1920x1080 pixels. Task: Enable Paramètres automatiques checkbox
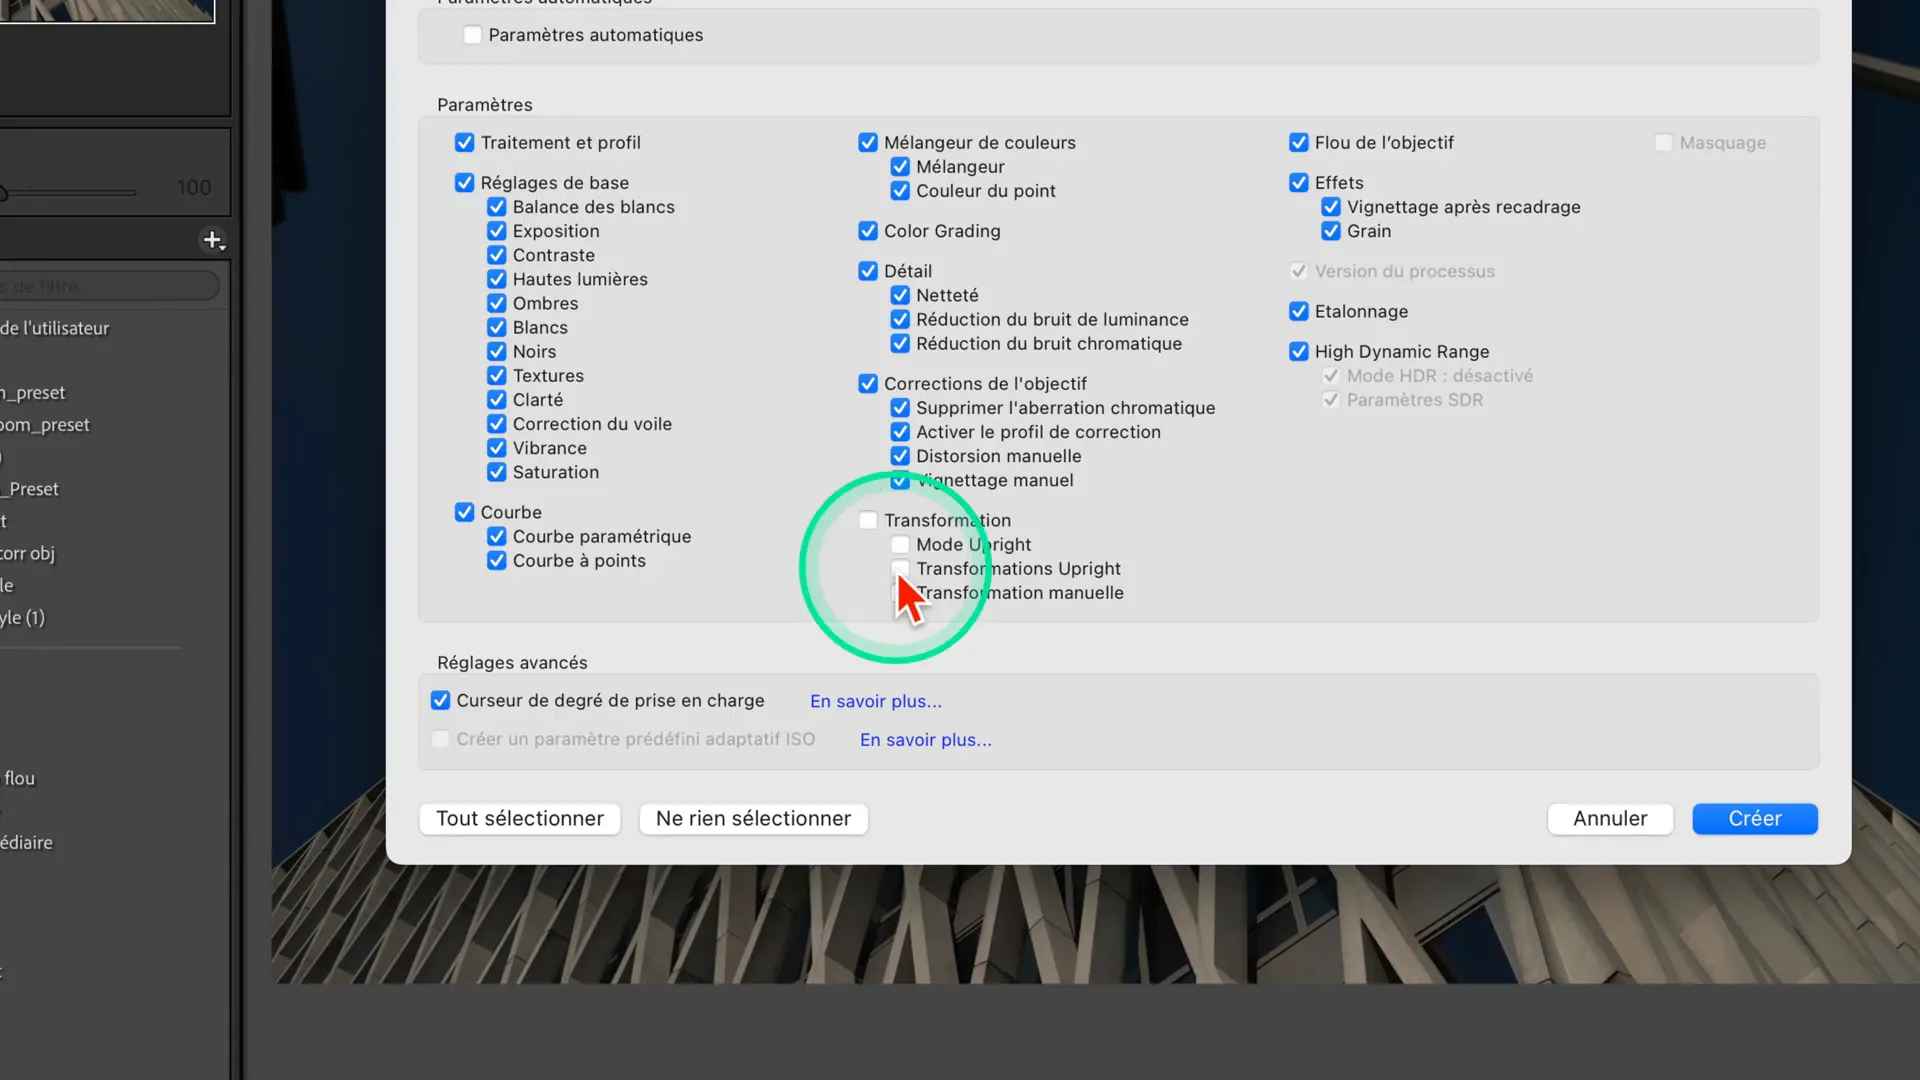pyautogui.click(x=473, y=35)
